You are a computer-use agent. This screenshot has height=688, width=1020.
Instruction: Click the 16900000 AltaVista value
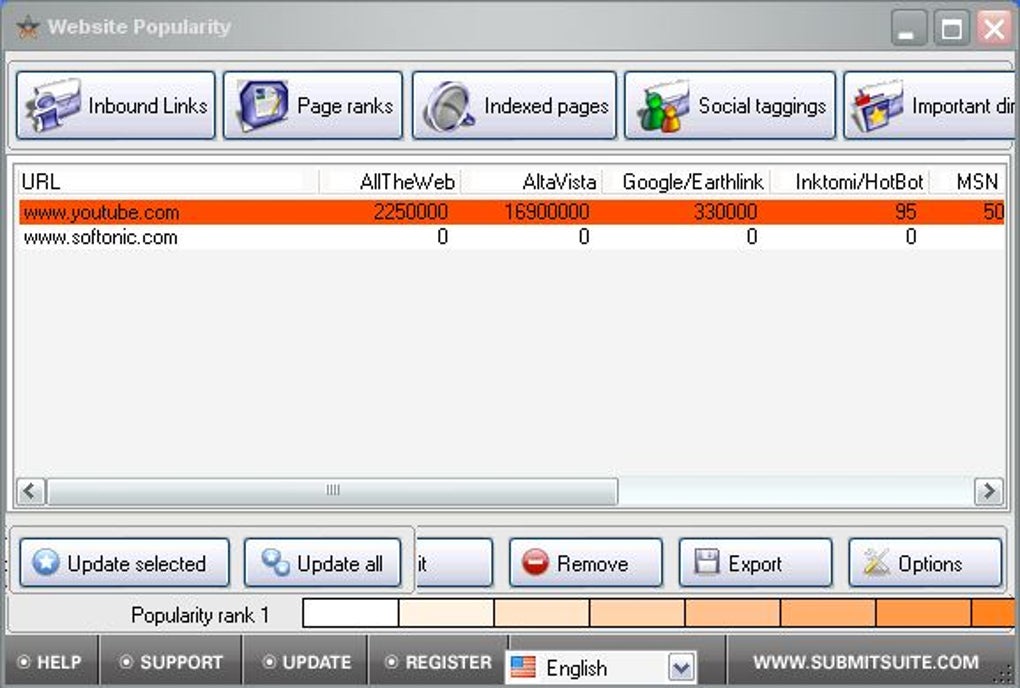(x=546, y=212)
